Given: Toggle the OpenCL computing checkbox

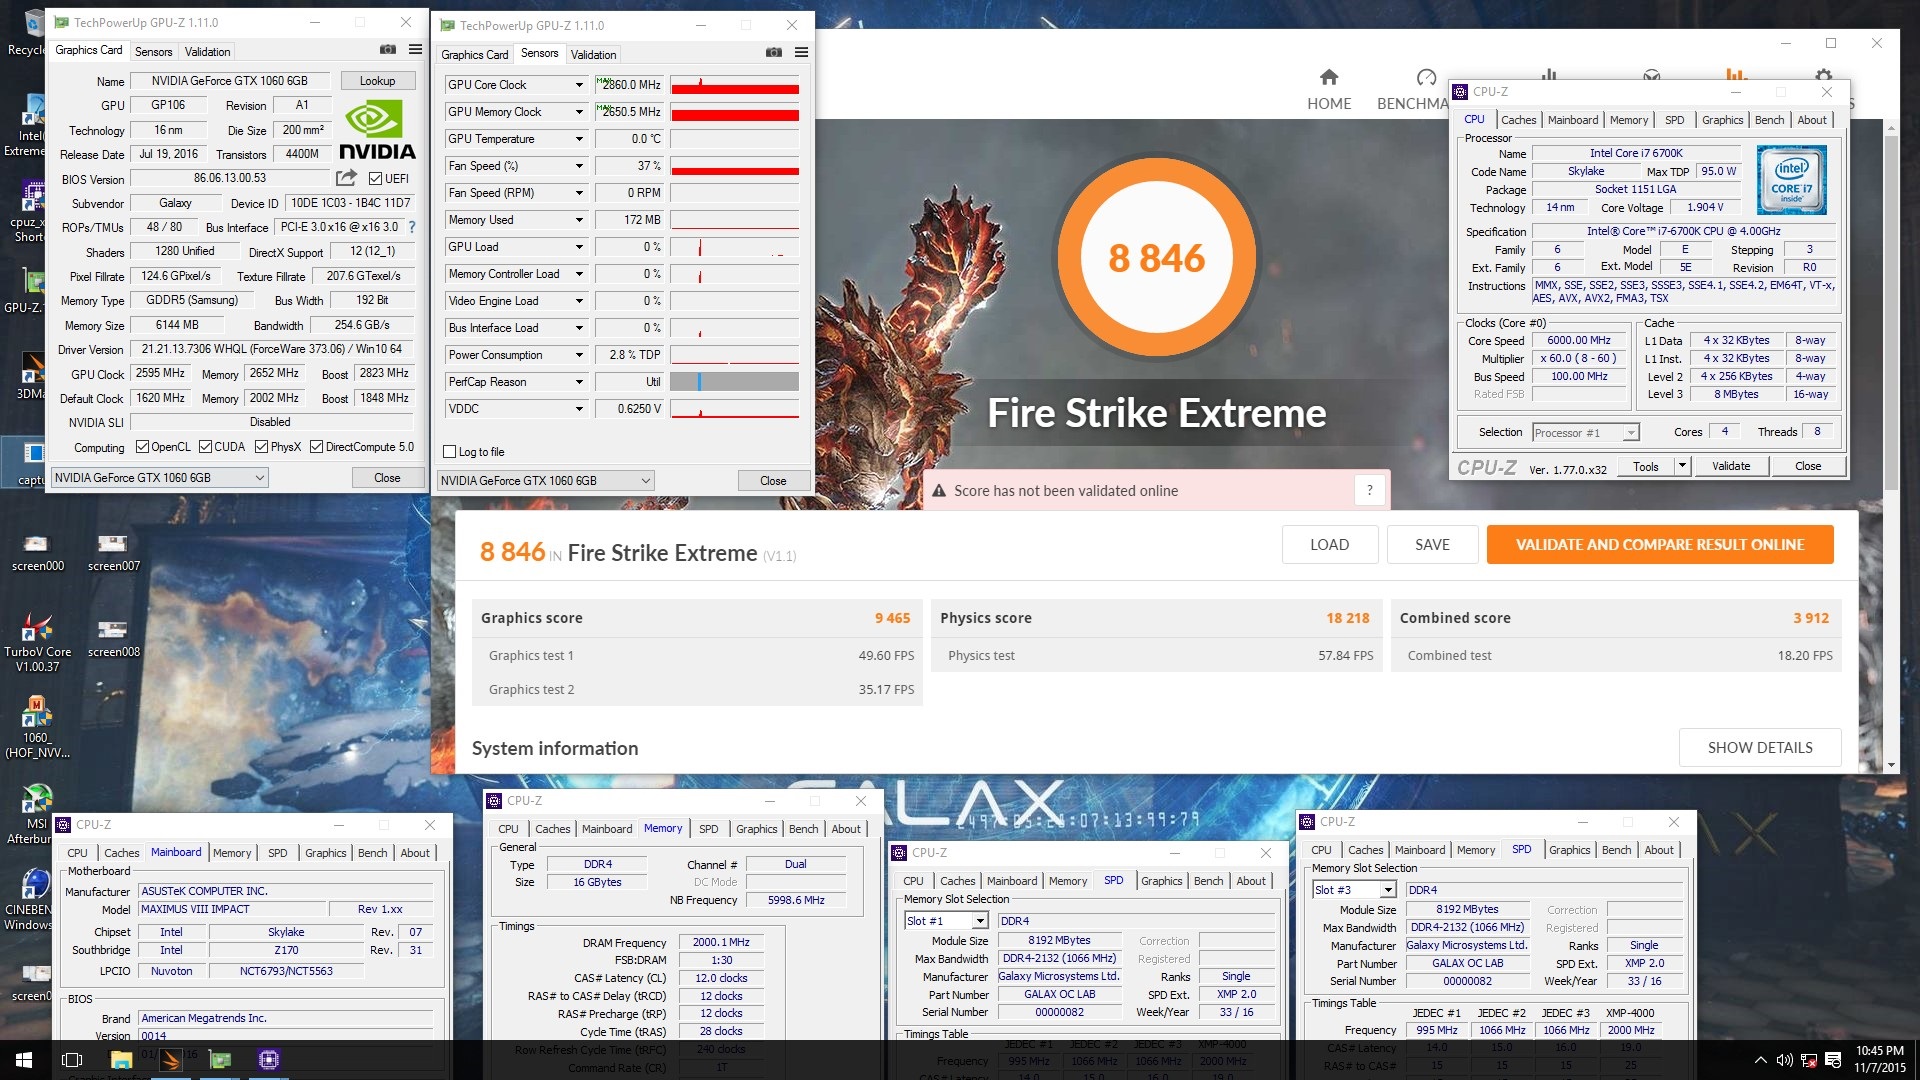Looking at the screenshot, I should [x=142, y=447].
